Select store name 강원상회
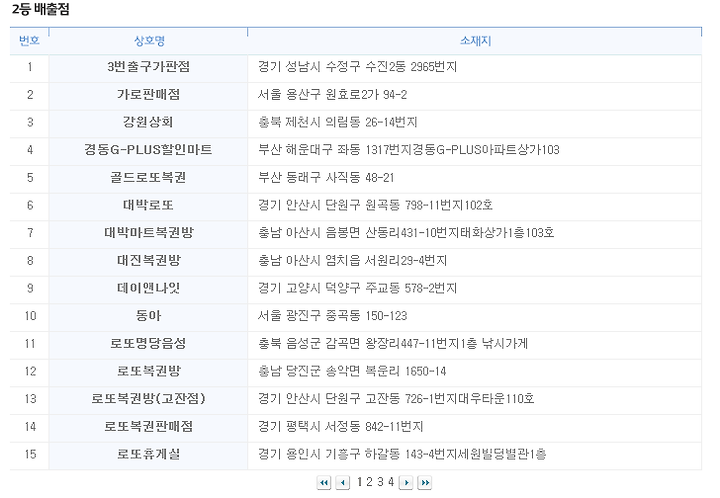720x498 pixels. point(148,122)
